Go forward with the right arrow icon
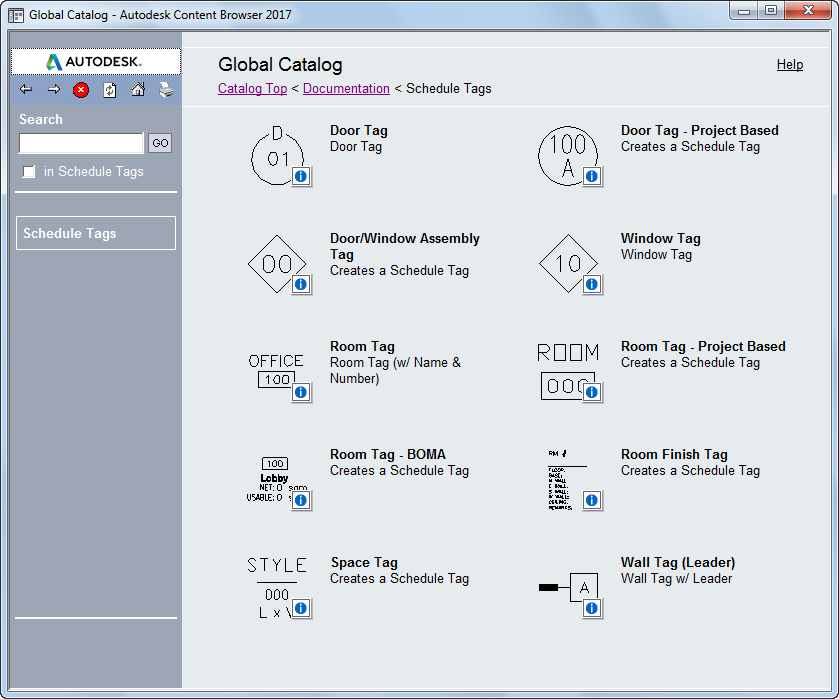The image size is (839, 699). (x=54, y=89)
